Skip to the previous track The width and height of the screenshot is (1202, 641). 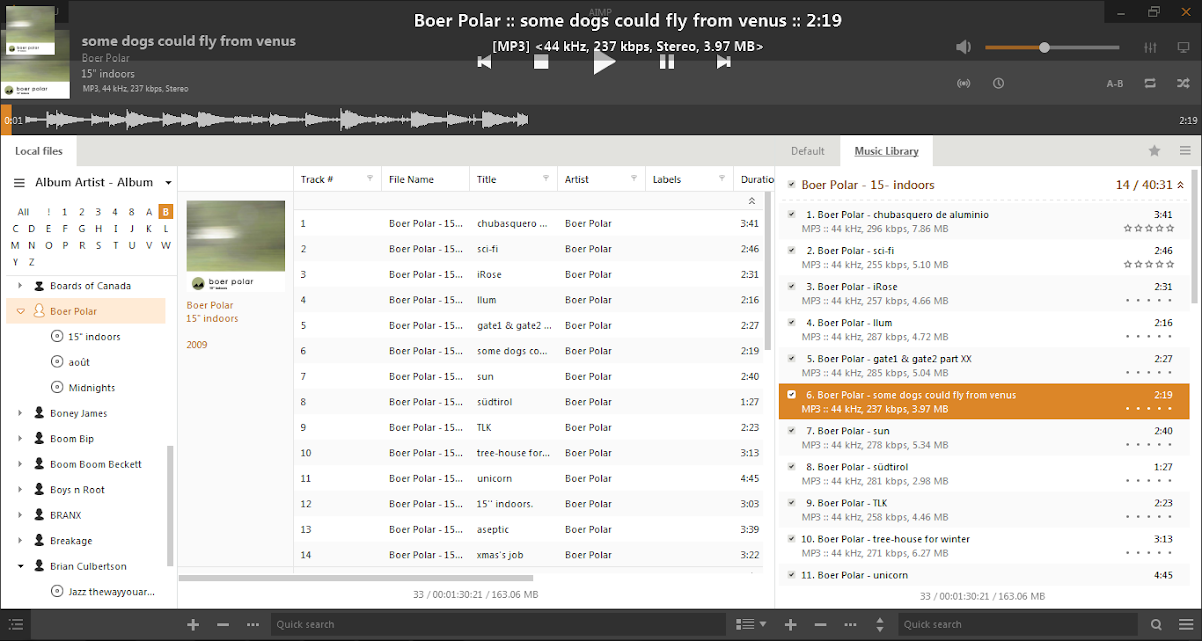pos(484,62)
